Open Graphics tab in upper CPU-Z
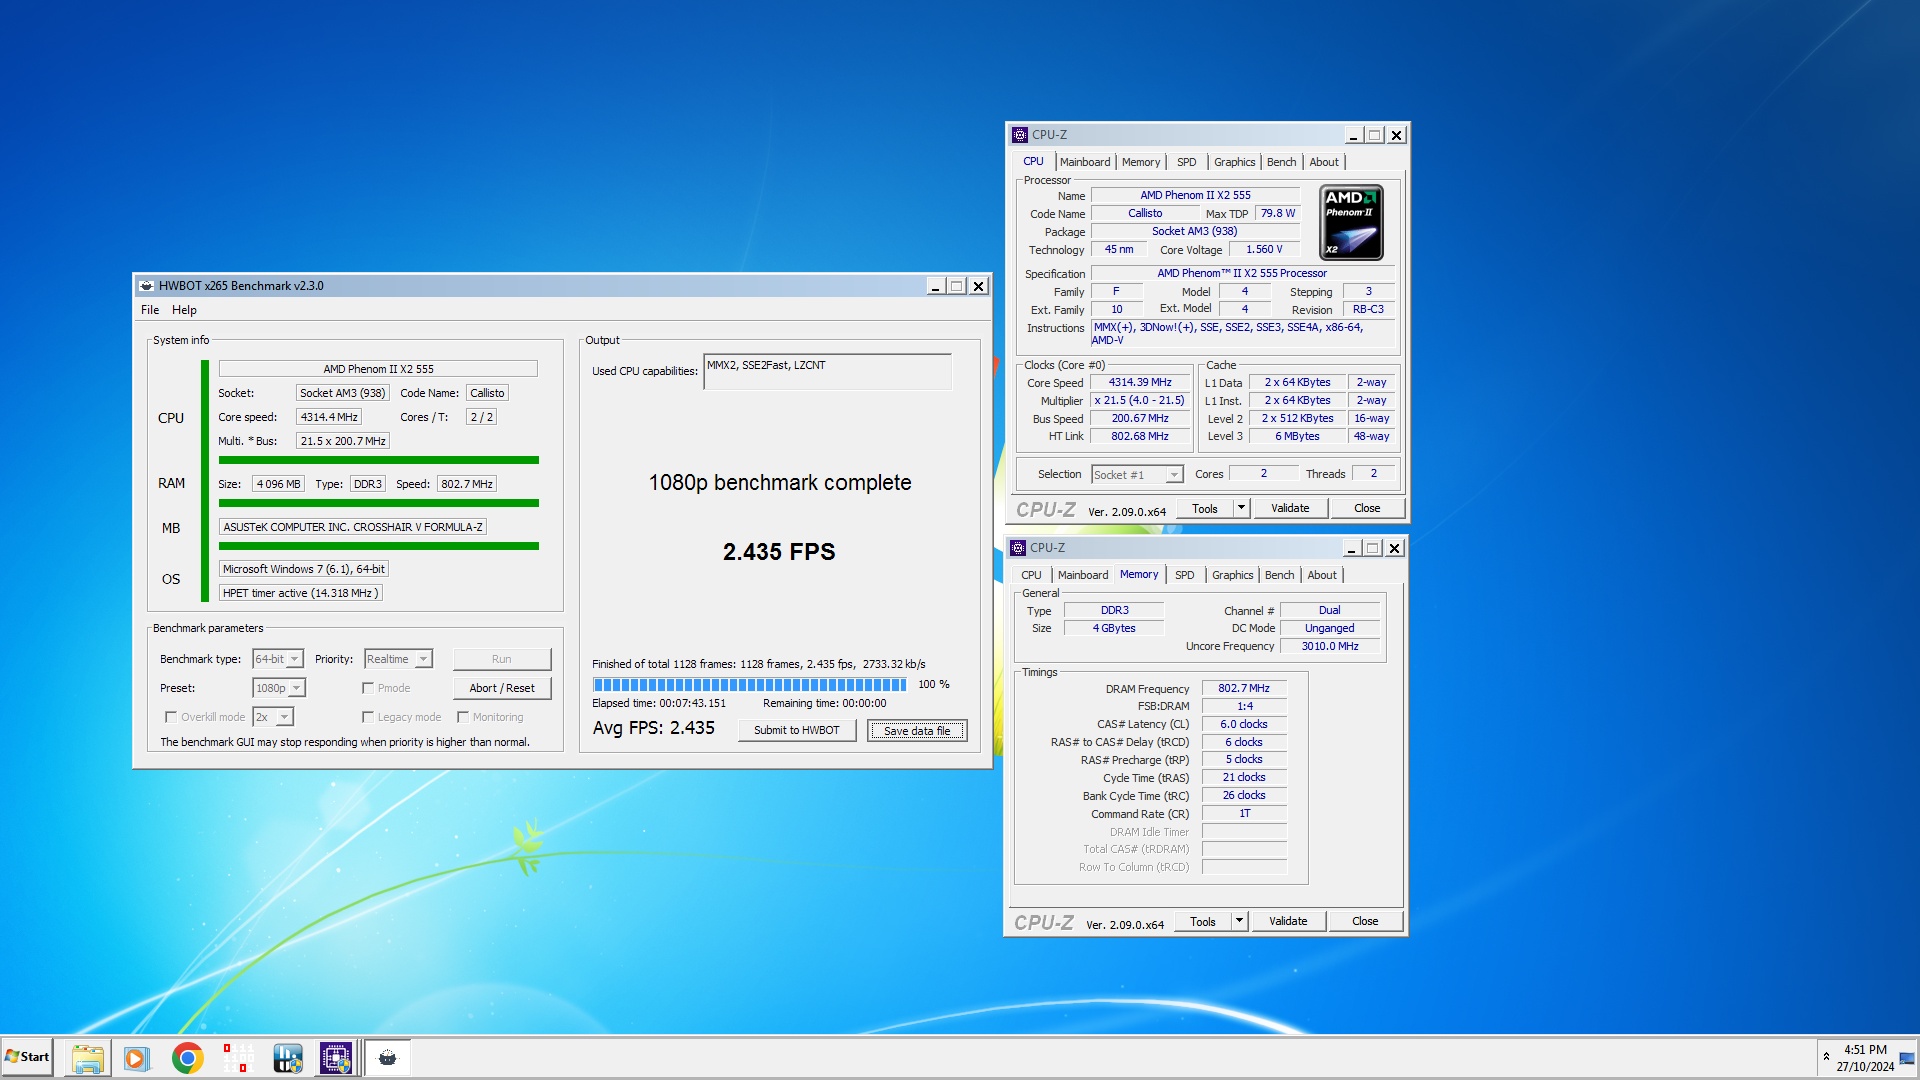Image resolution: width=1920 pixels, height=1080 pixels. pos(1234,162)
